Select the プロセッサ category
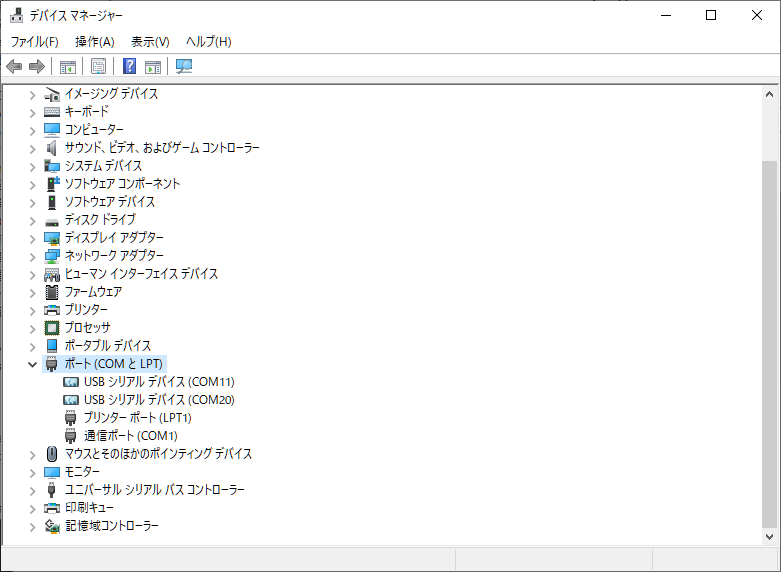 [x=87, y=327]
